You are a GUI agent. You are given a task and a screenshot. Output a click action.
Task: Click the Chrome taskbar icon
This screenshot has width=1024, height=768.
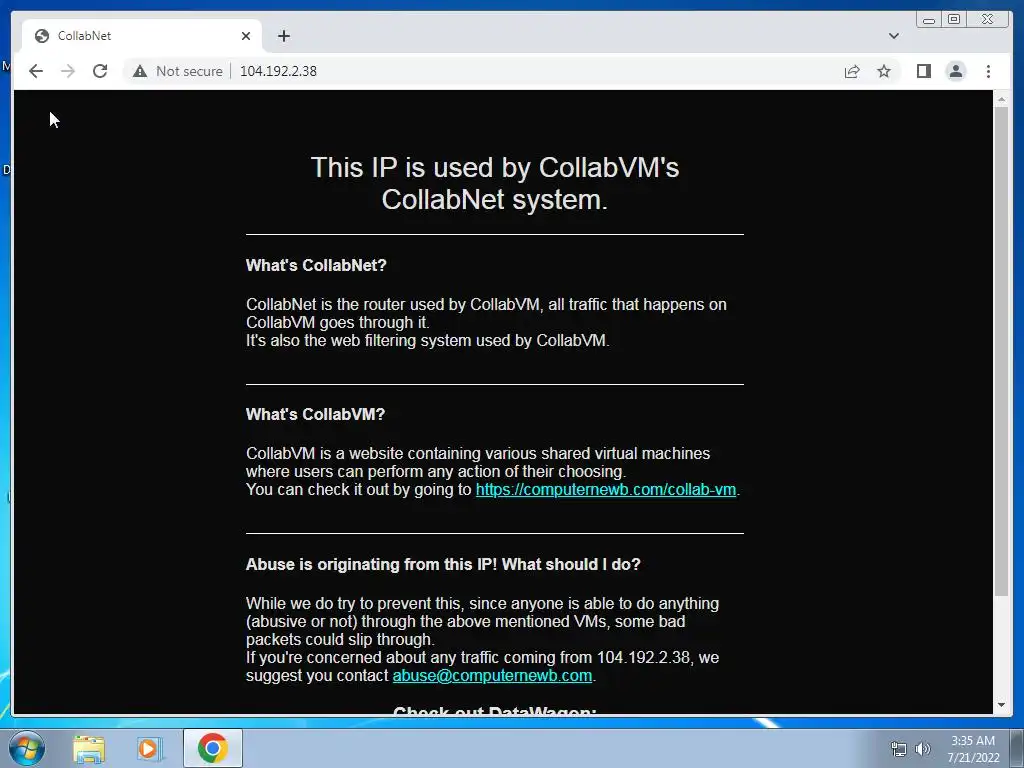[212, 748]
